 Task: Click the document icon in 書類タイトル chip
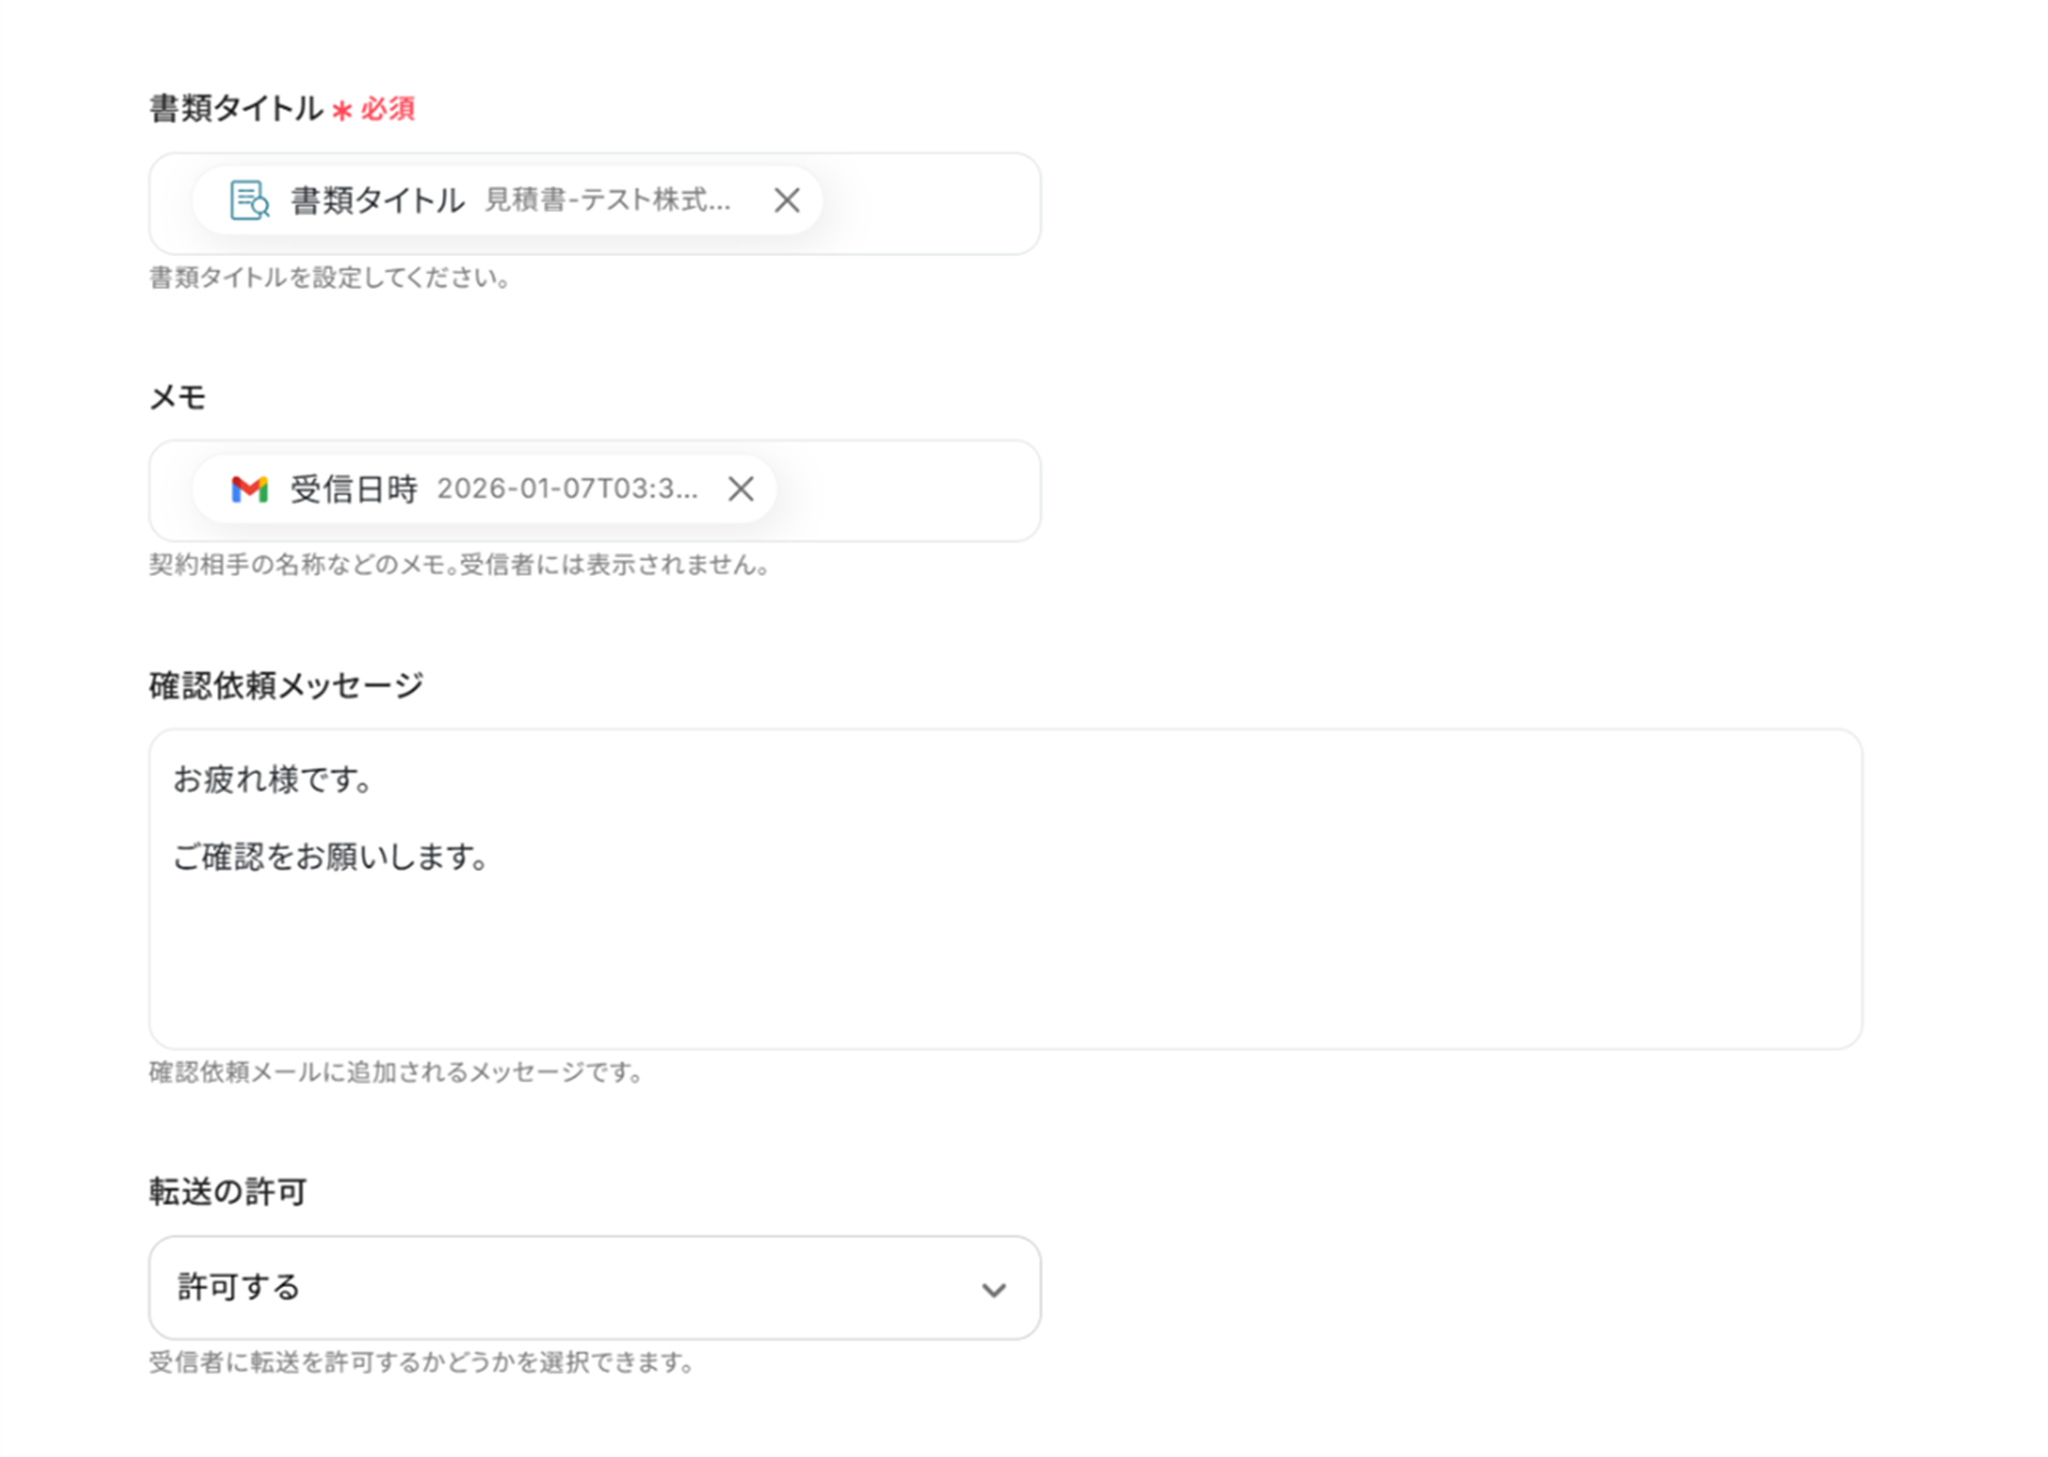(x=249, y=201)
